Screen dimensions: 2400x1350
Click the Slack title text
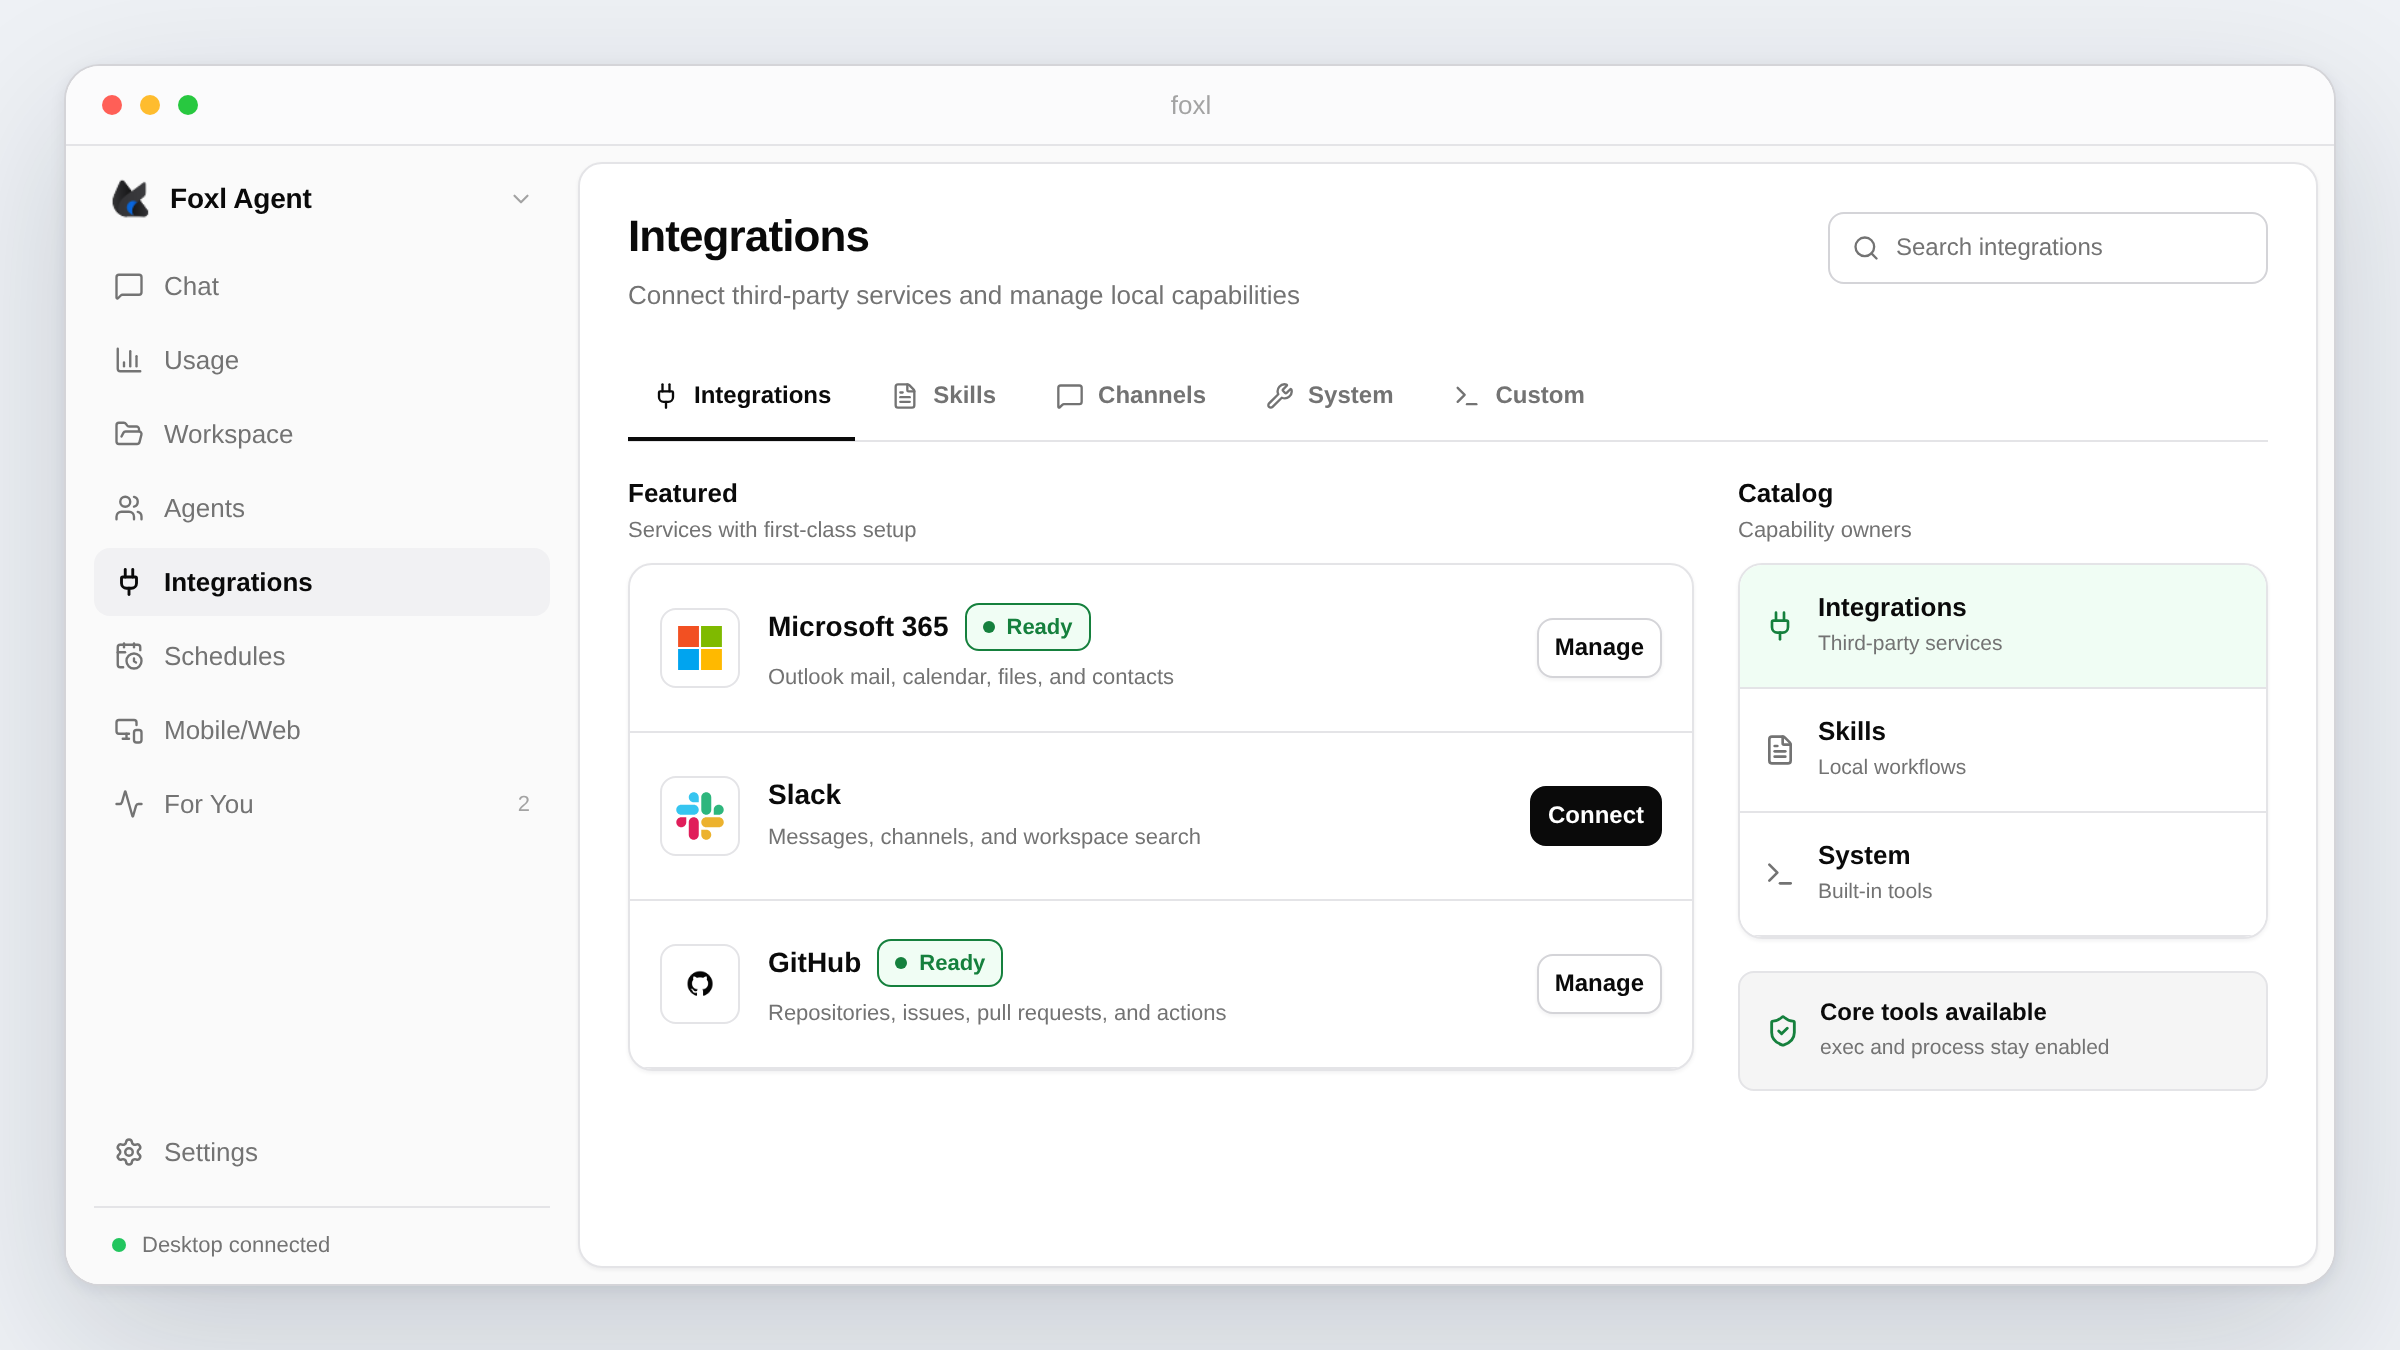pos(804,795)
